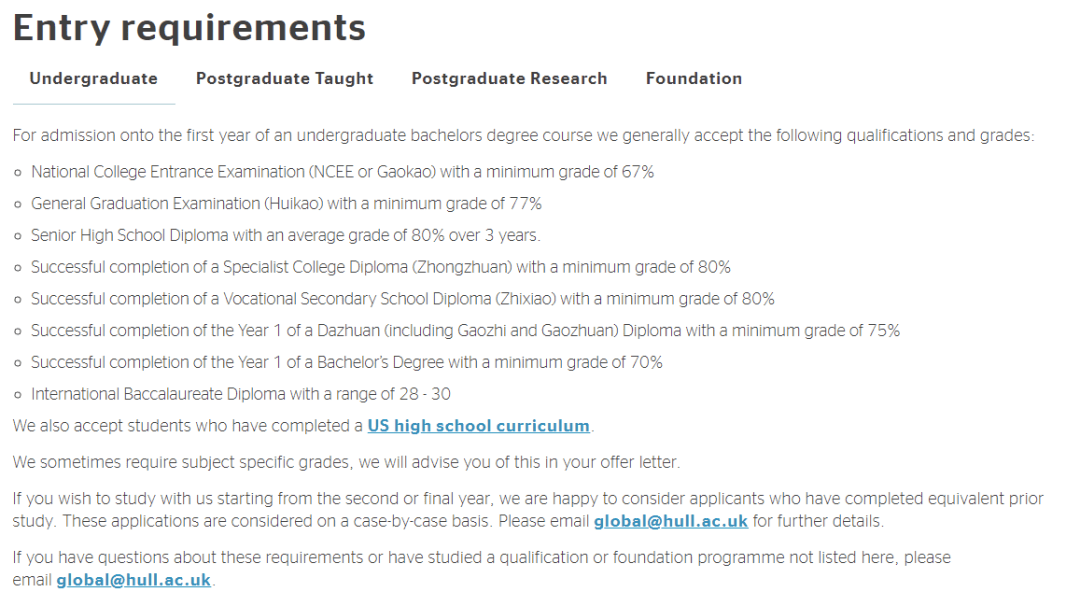
Task: Click the Zhixiao Vocational Secondary School item
Action: pyautogui.click(x=403, y=299)
